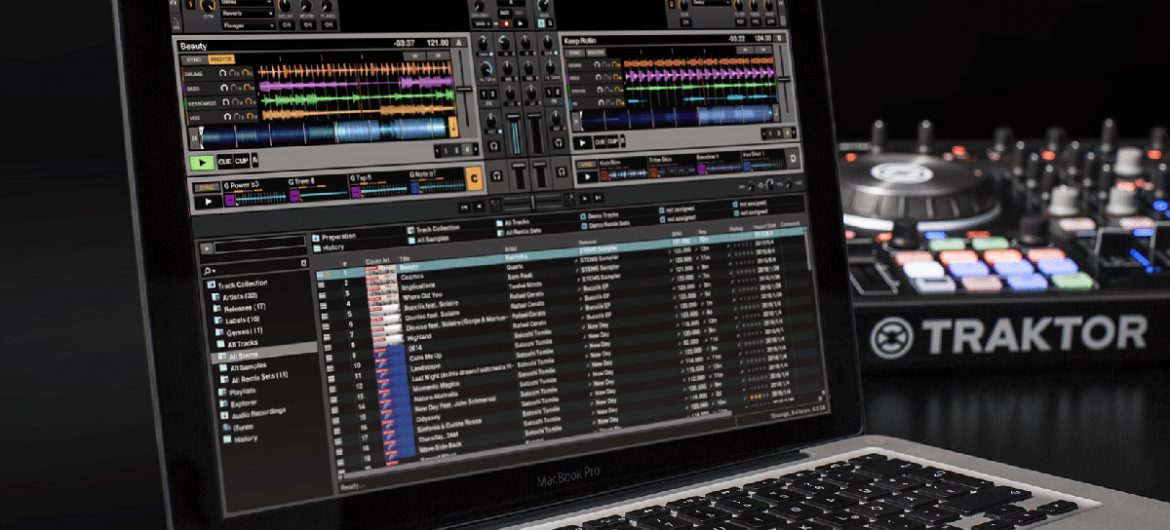Click the CUP button on Deck B
The height and width of the screenshot is (530, 1170).
pos(613,141)
